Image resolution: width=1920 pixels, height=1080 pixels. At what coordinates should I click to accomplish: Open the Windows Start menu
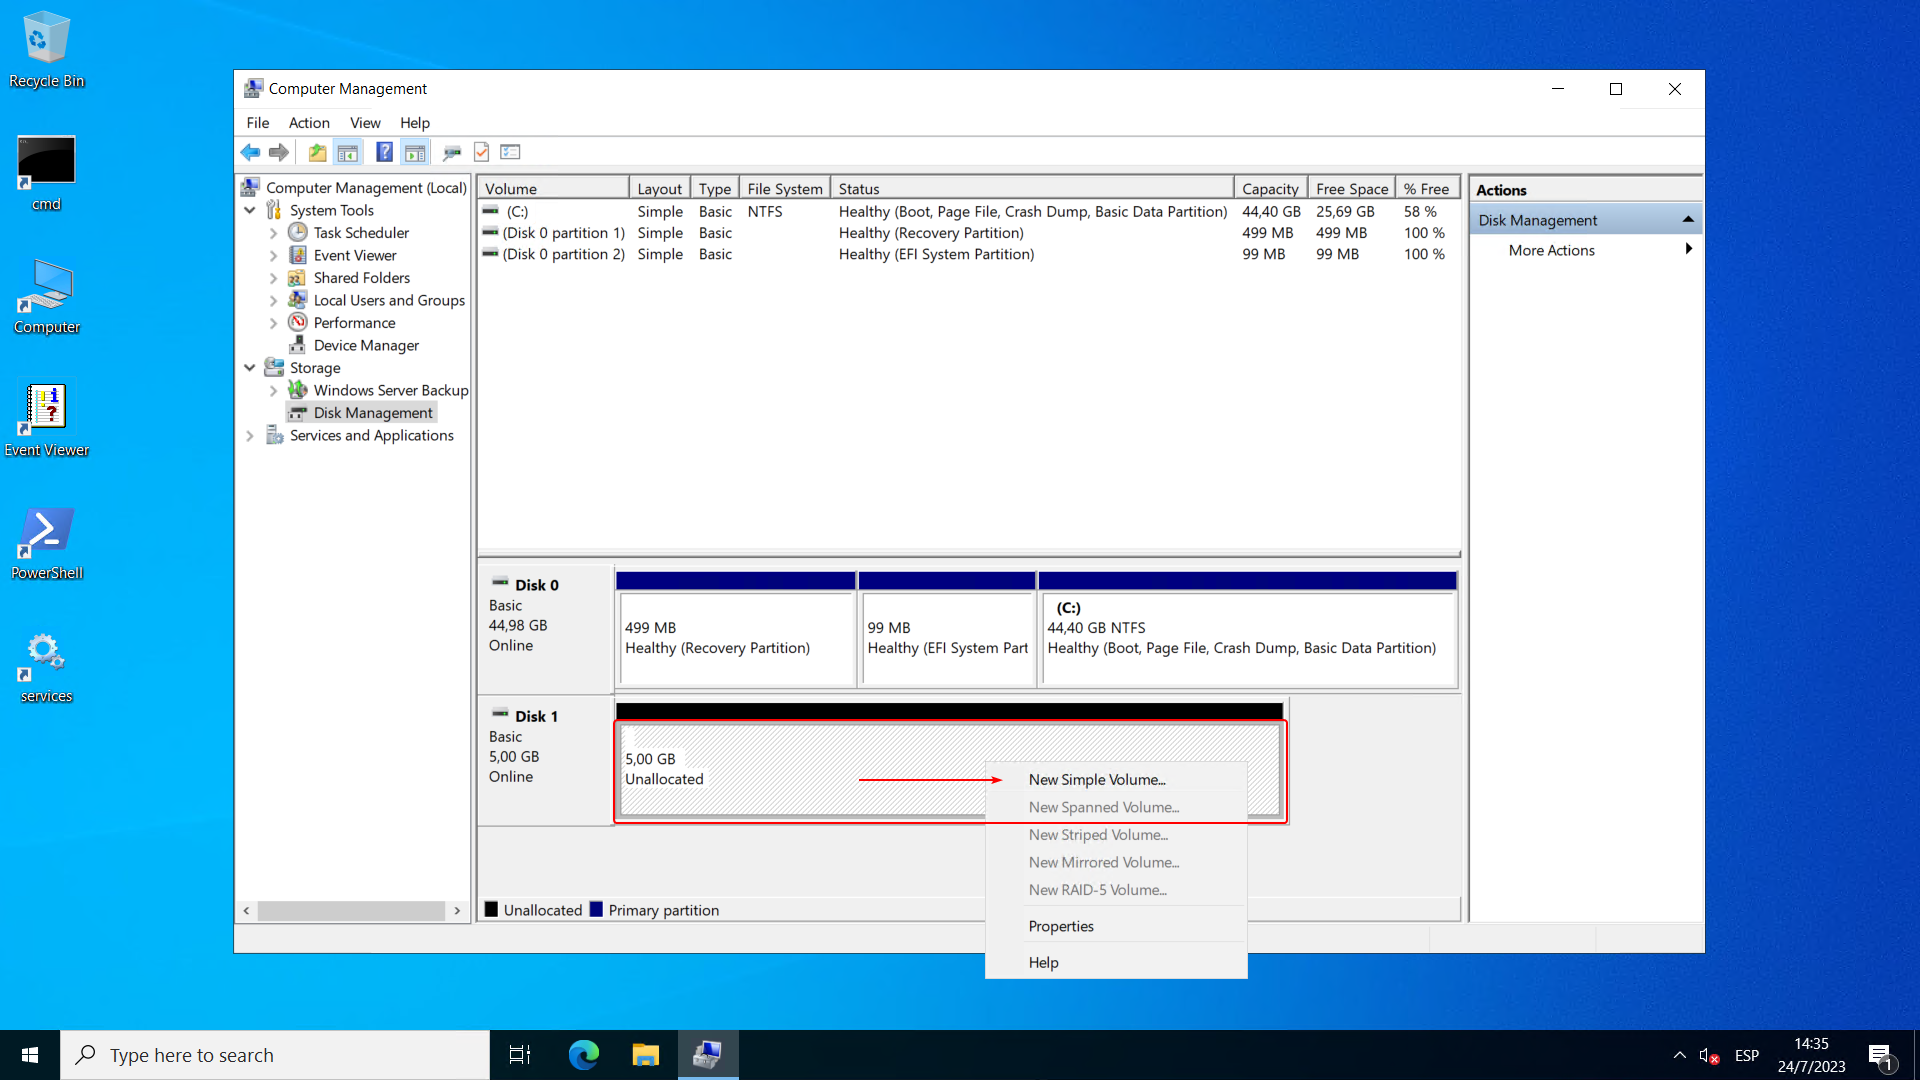pos(30,1055)
